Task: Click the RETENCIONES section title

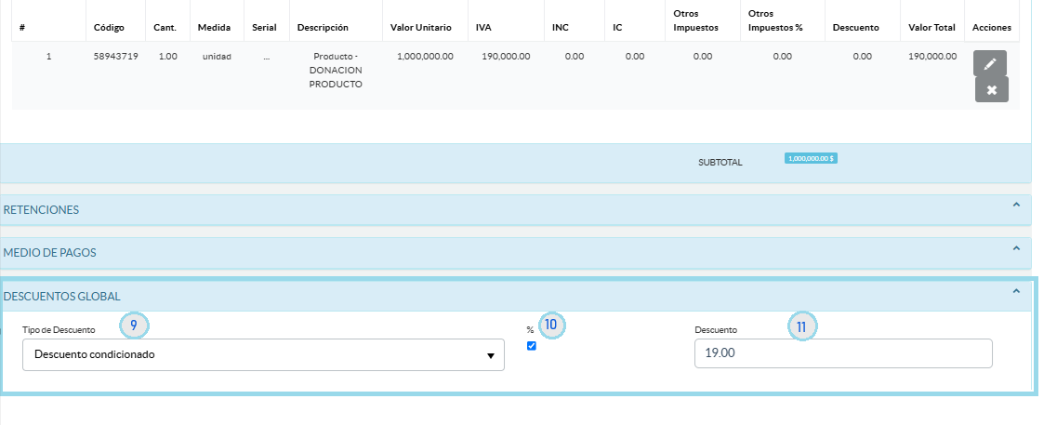Action: coord(42,210)
